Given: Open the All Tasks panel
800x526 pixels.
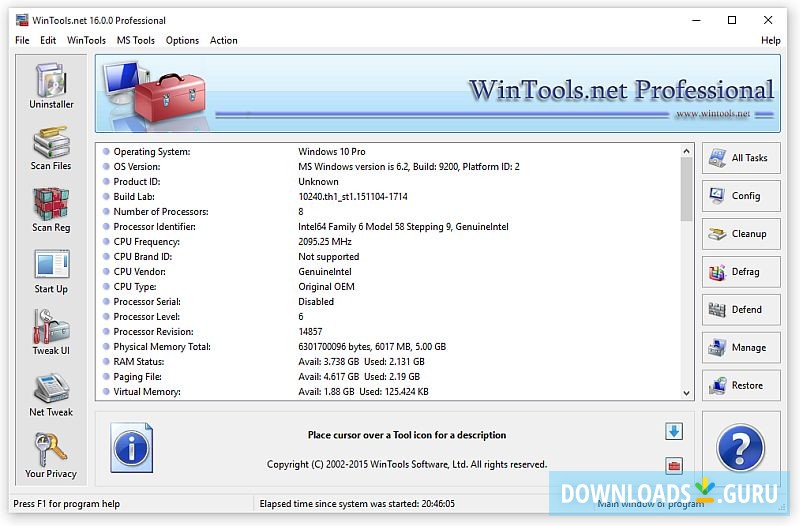Looking at the screenshot, I should click(x=741, y=158).
